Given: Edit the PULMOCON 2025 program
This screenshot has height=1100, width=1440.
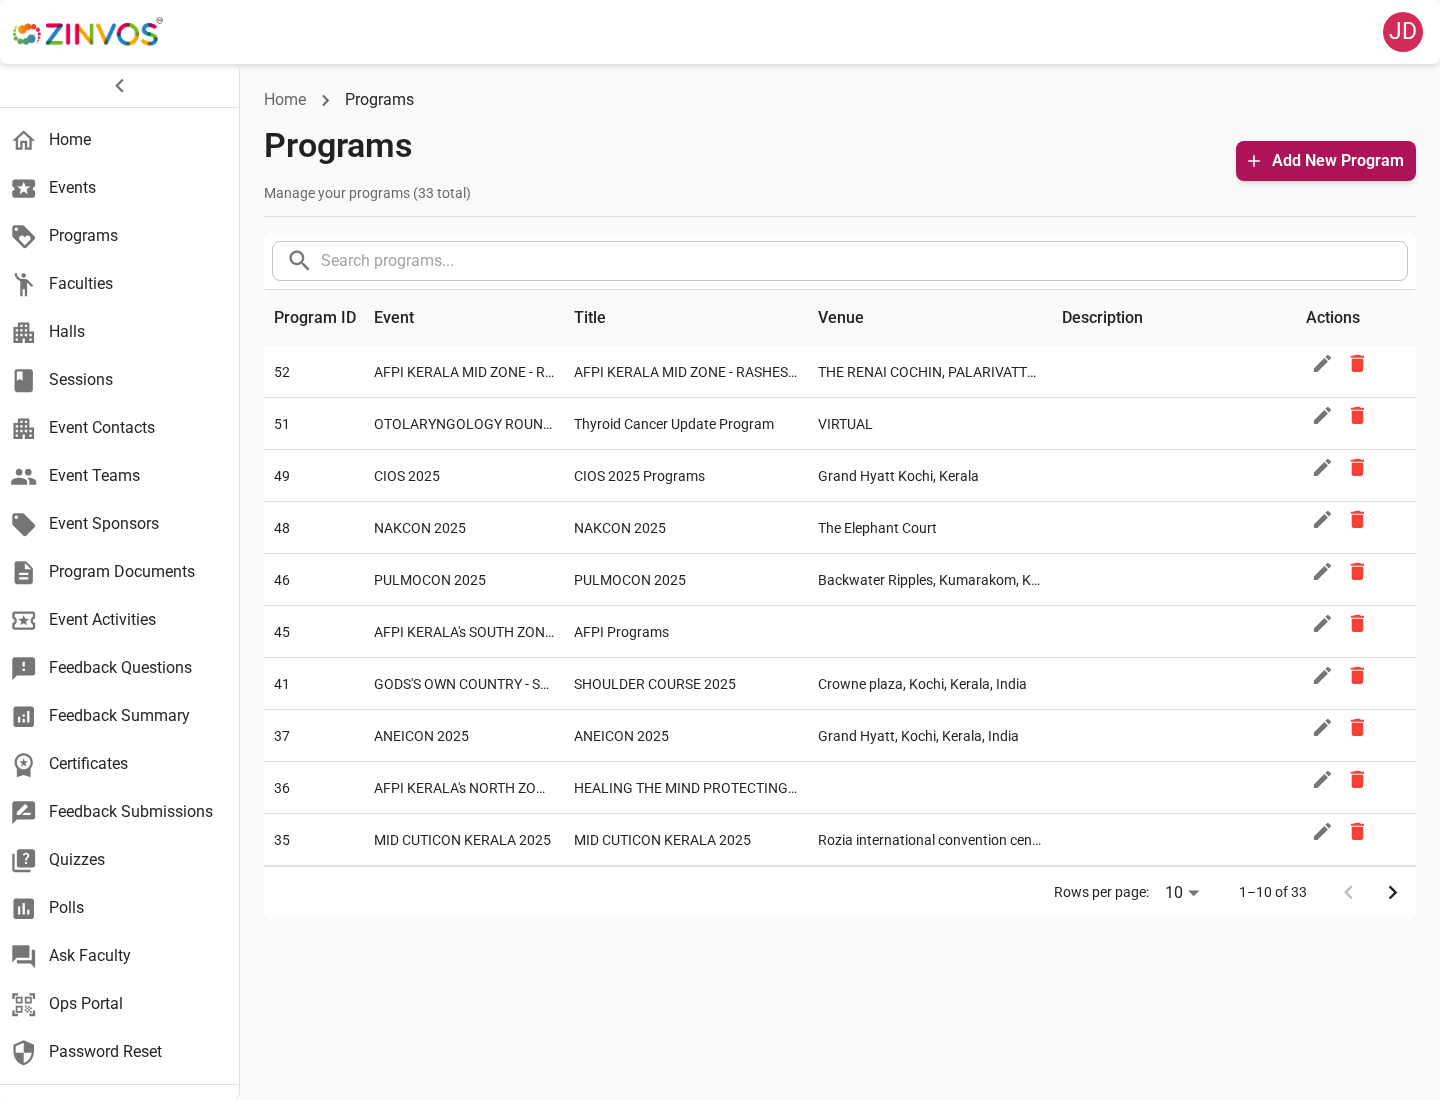Looking at the screenshot, I should [1322, 571].
